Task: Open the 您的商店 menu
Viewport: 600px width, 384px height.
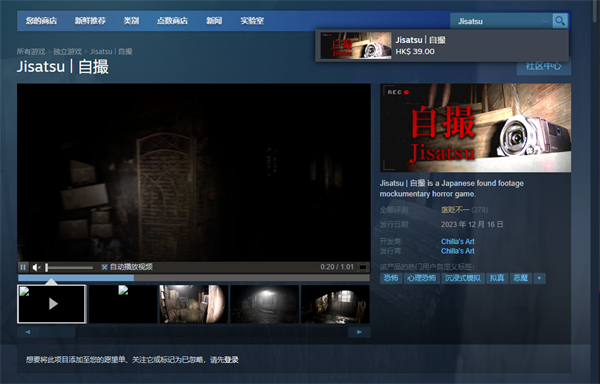Action: click(41, 21)
